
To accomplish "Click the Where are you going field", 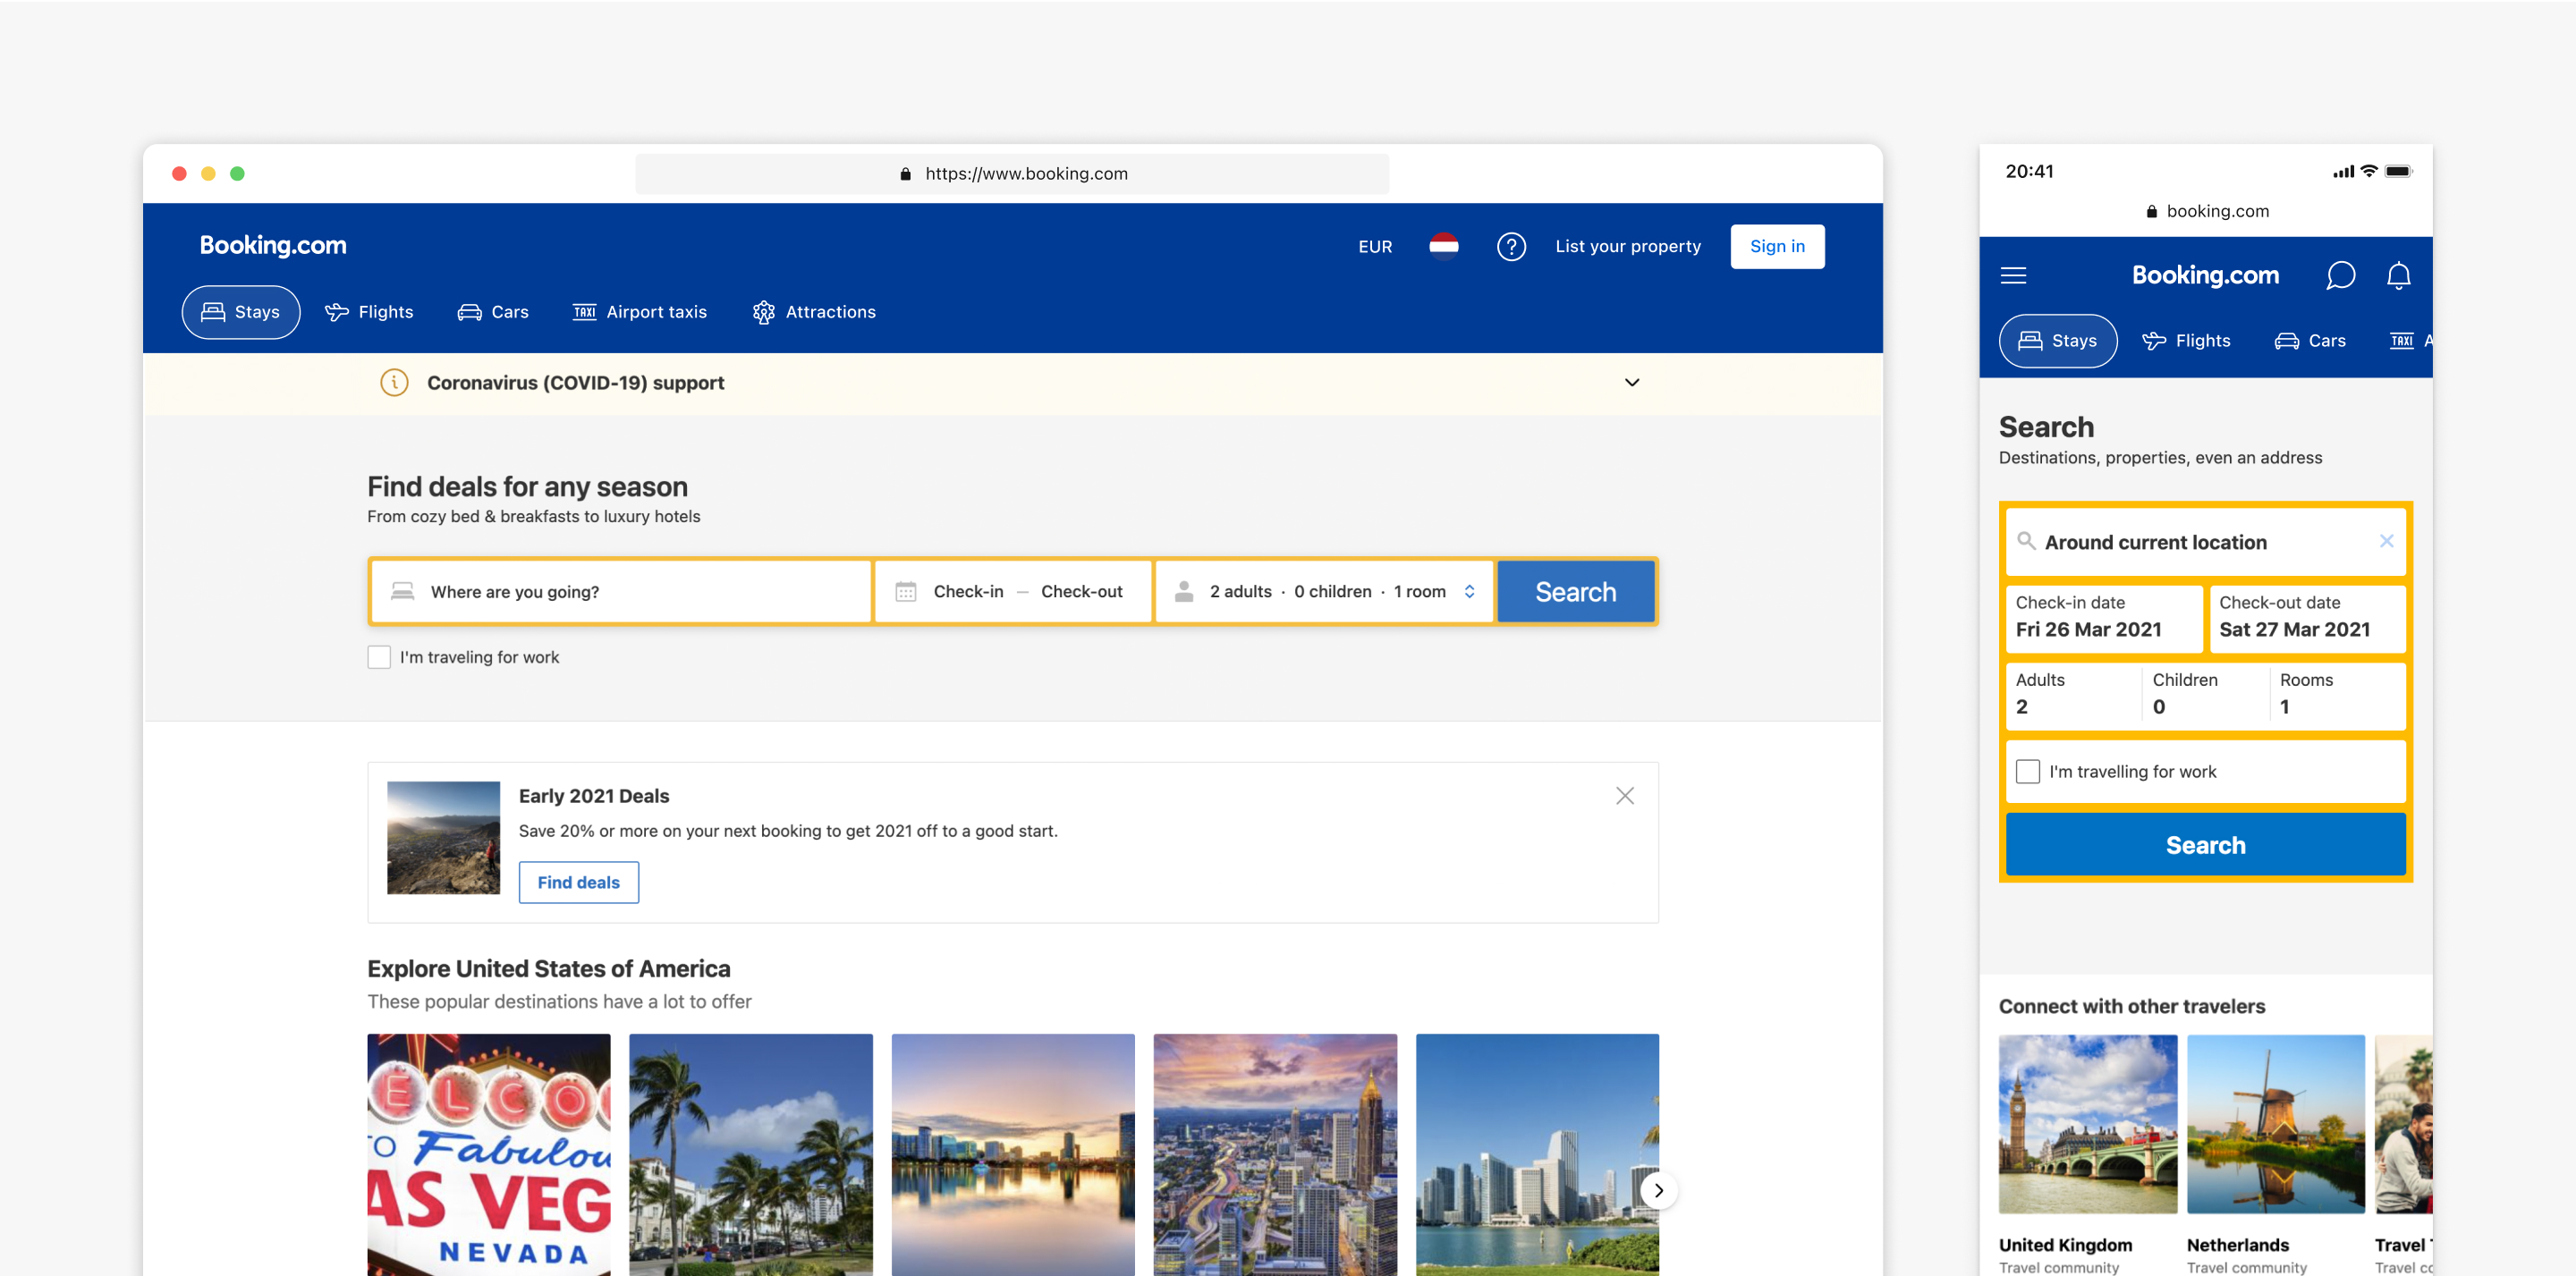I will pos(621,592).
